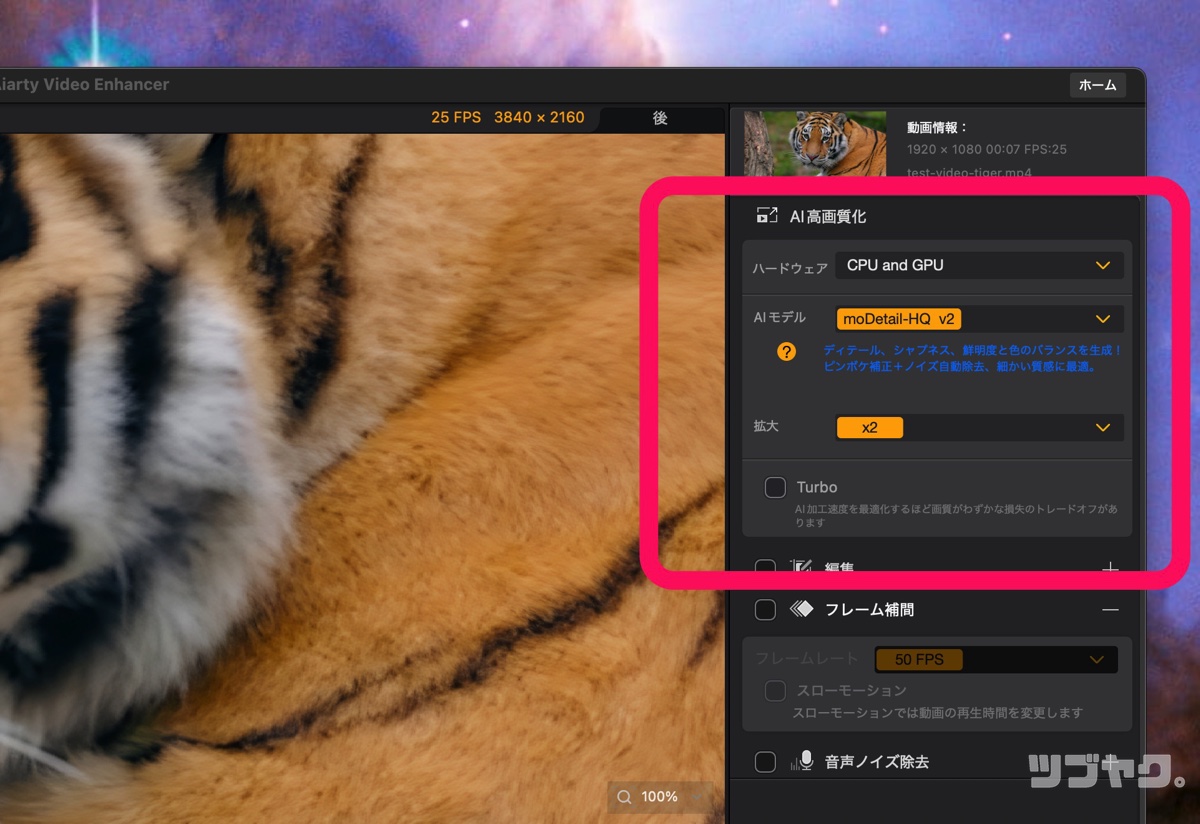The image size is (1200, 824).
Task: Click the magnifier icon beside 100% zoom
Action: pos(624,797)
